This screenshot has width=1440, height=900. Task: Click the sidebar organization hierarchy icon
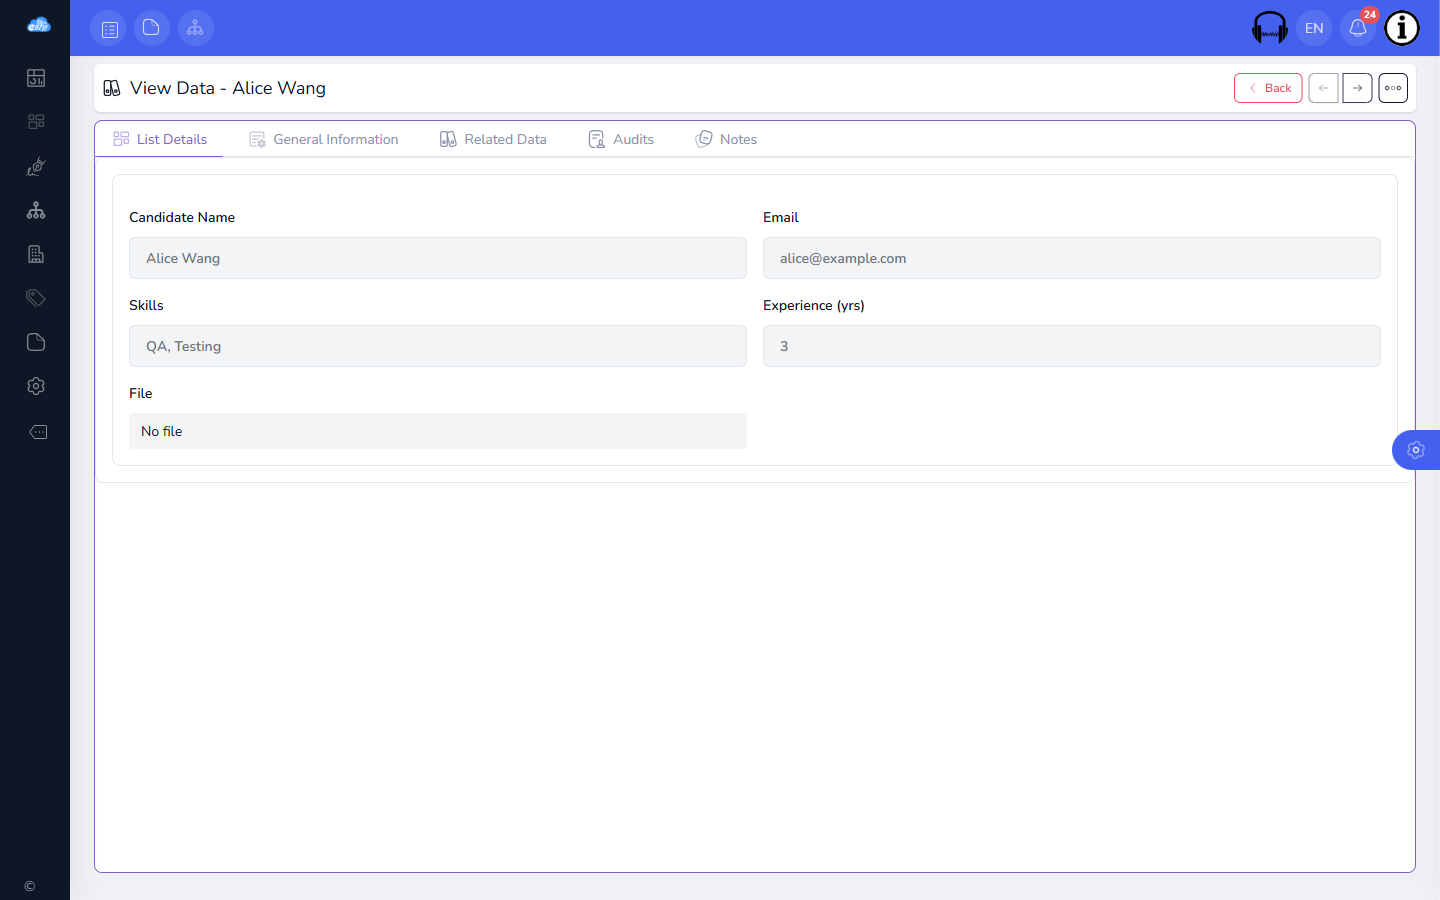(36, 210)
